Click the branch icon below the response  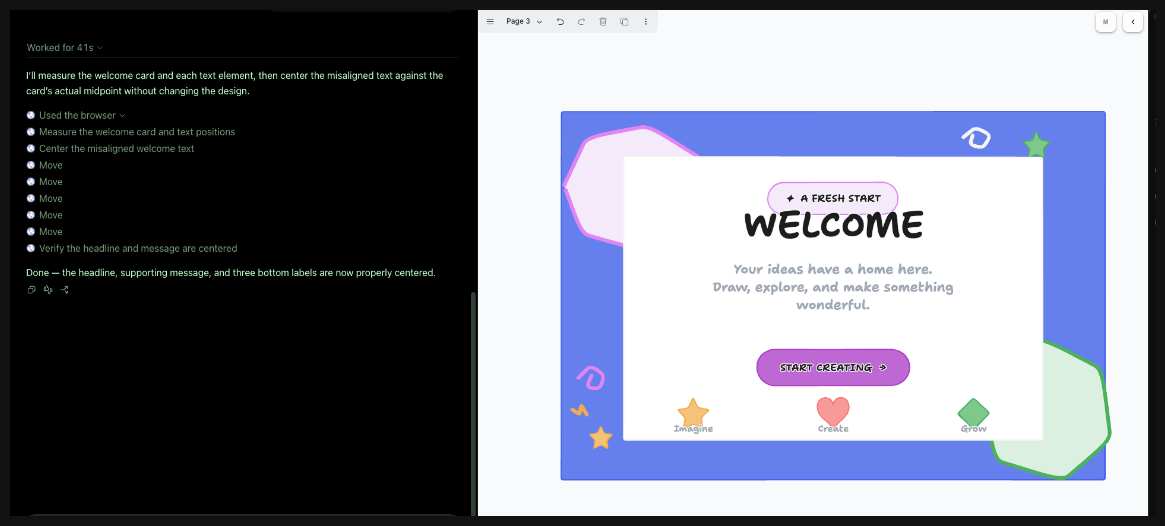65,290
